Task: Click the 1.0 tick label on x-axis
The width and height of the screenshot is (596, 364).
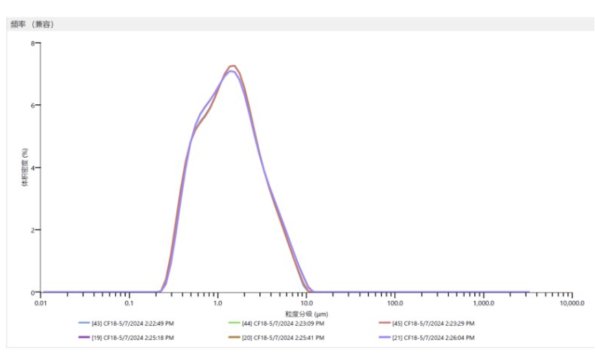Action: coord(217,303)
